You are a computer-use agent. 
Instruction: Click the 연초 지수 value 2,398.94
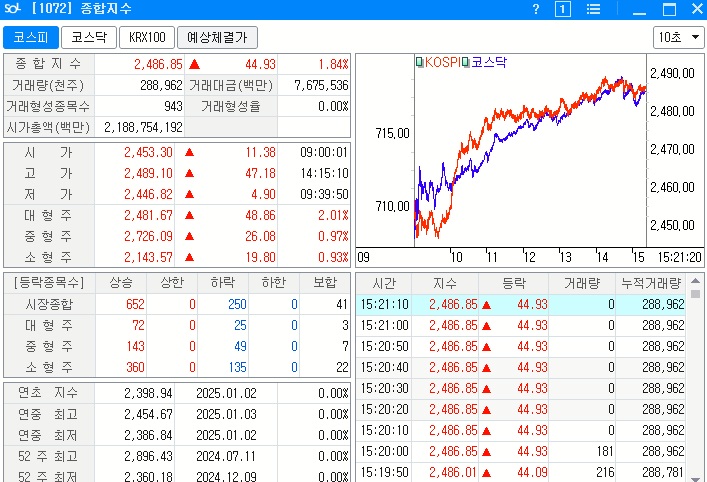click(x=148, y=394)
